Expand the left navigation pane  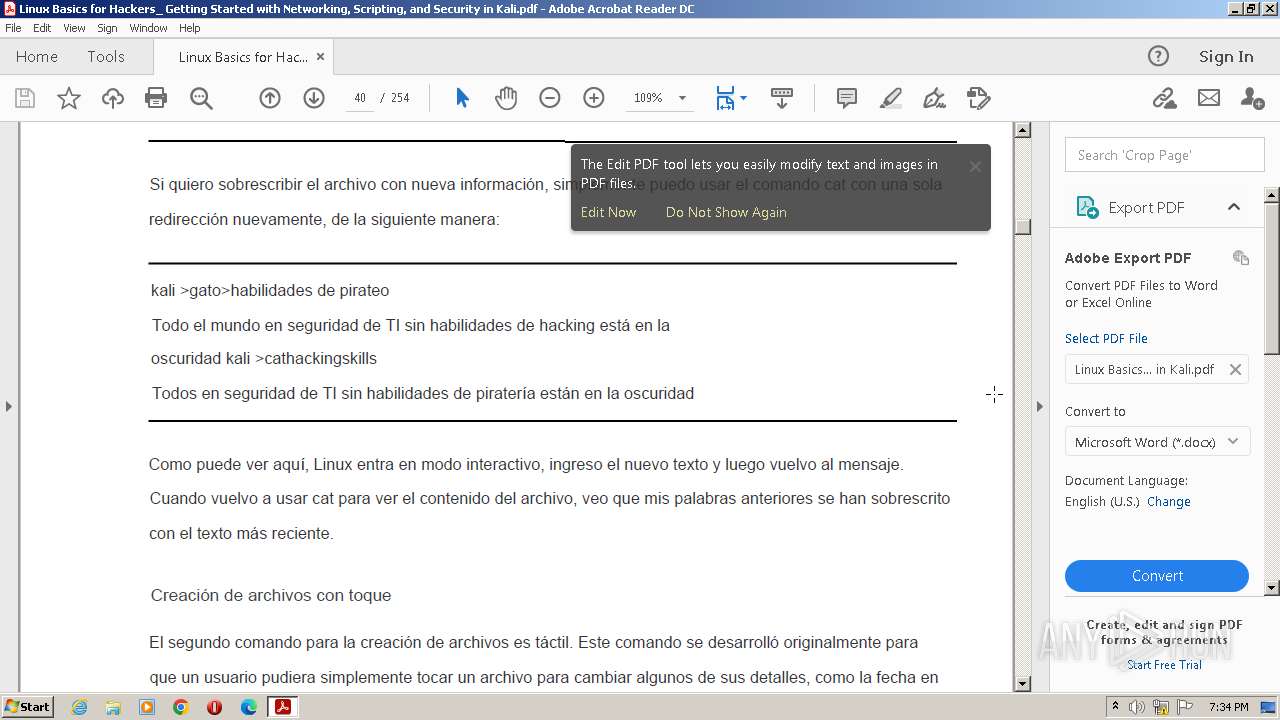tap(9, 406)
